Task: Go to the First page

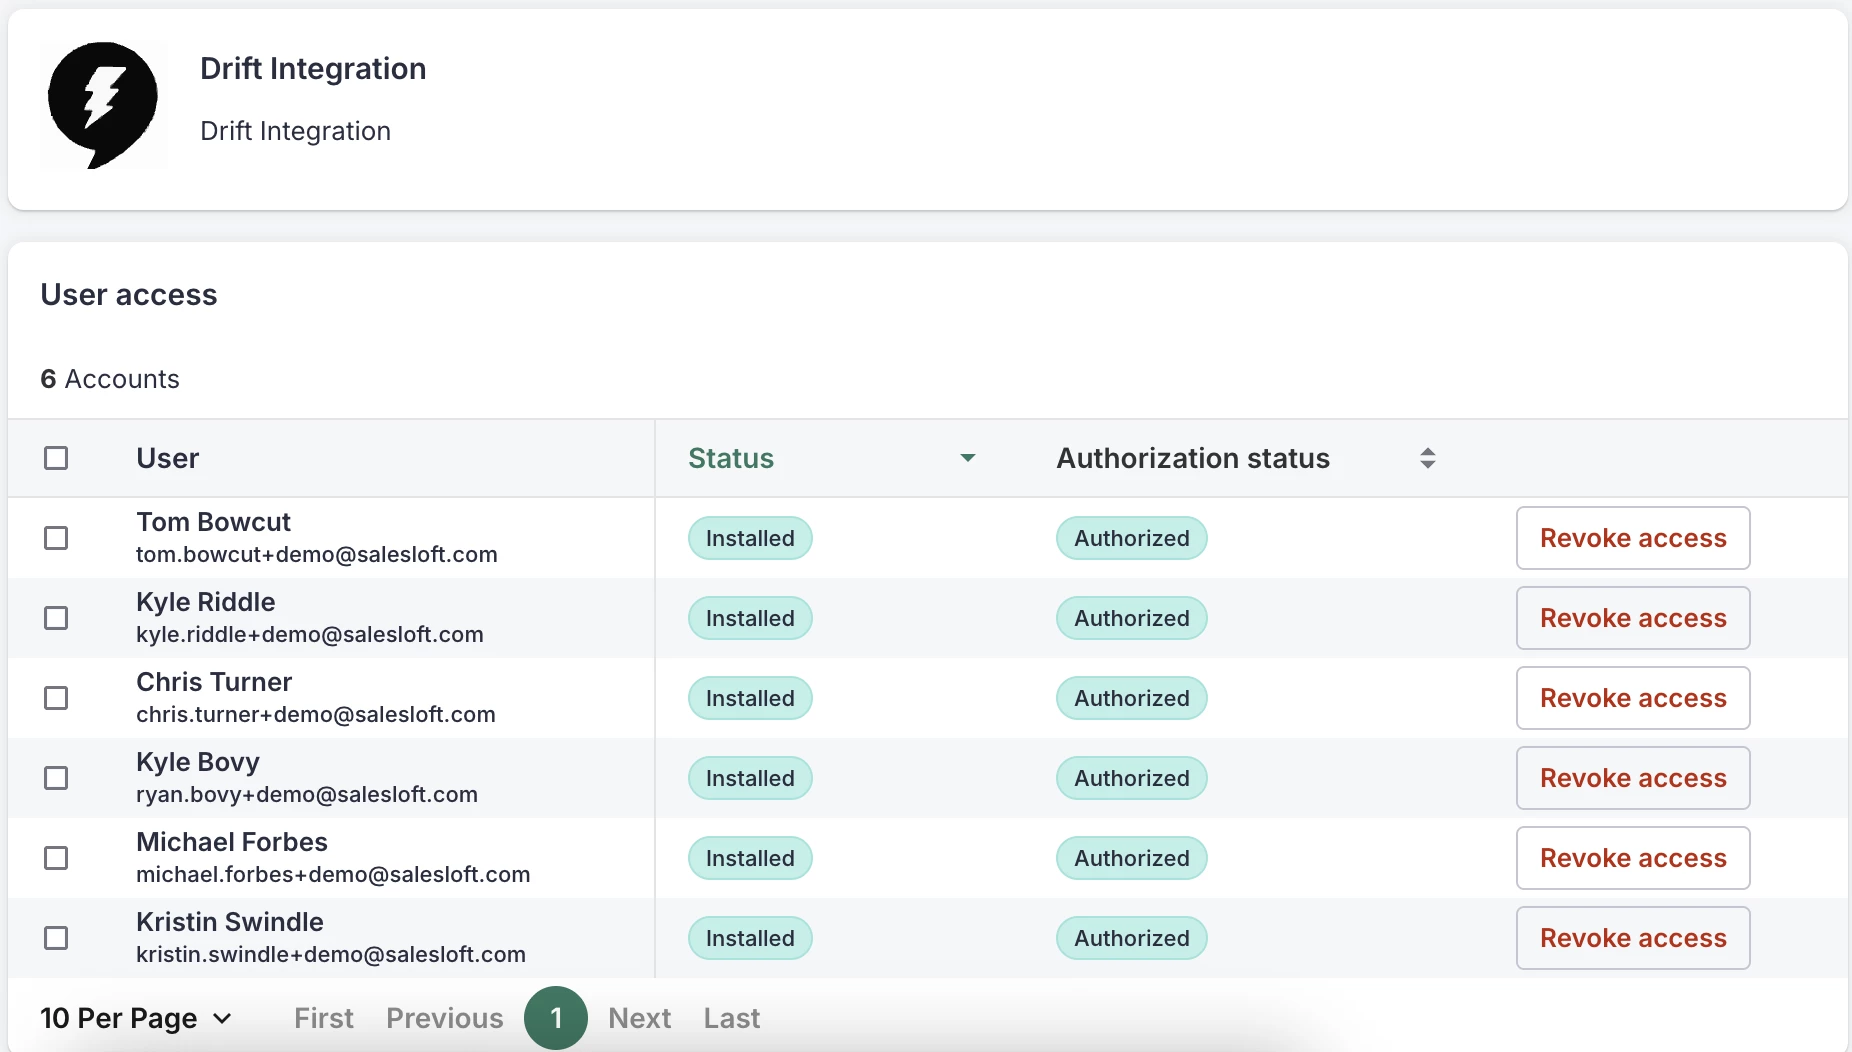Action: pos(324,1018)
